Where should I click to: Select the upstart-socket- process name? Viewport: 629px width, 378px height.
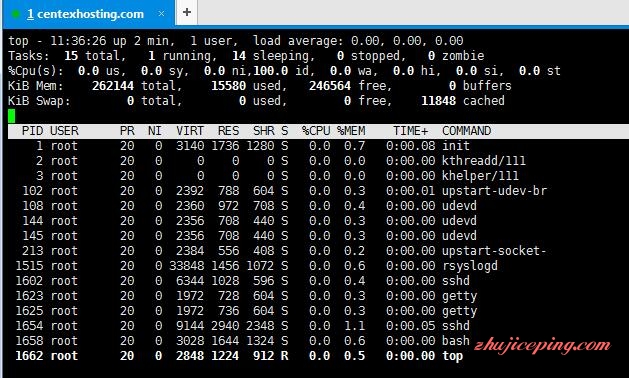point(494,251)
